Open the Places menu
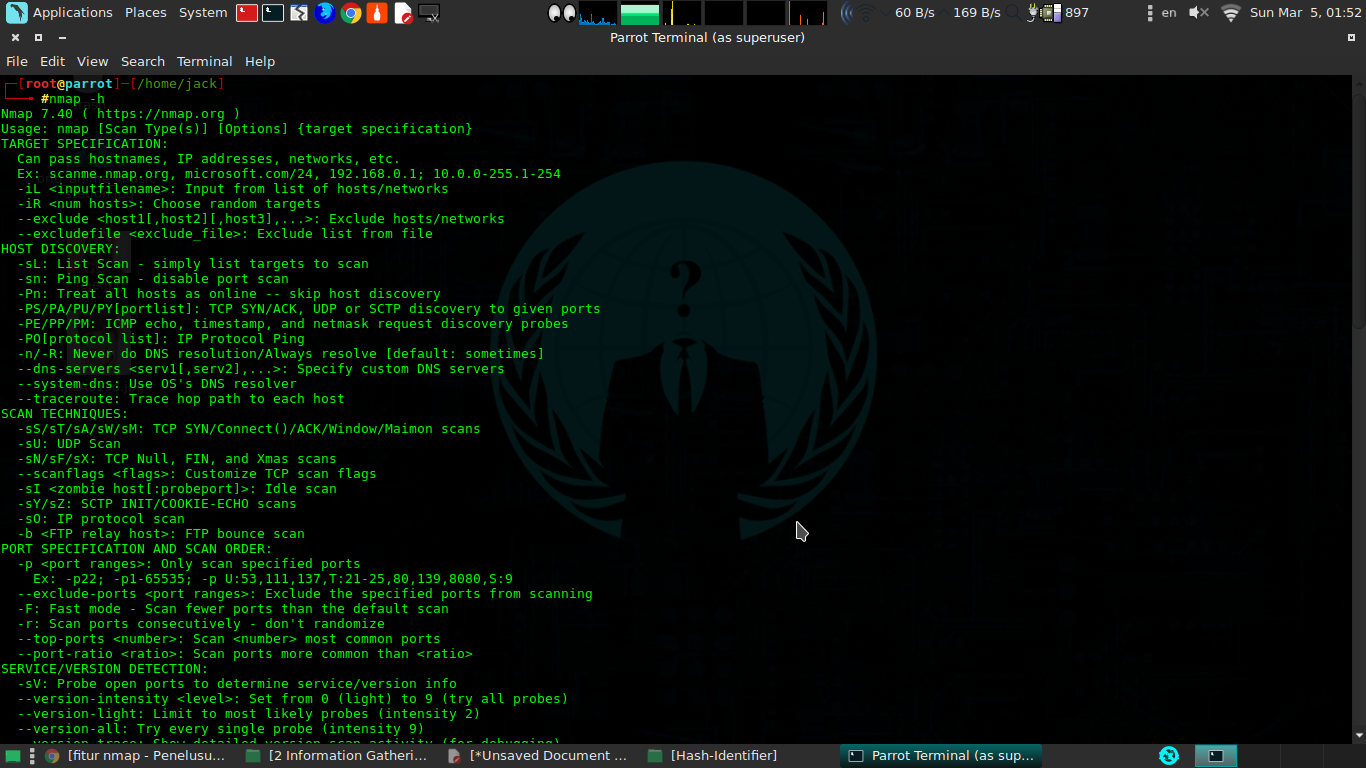The width and height of the screenshot is (1366, 768). tap(146, 13)
